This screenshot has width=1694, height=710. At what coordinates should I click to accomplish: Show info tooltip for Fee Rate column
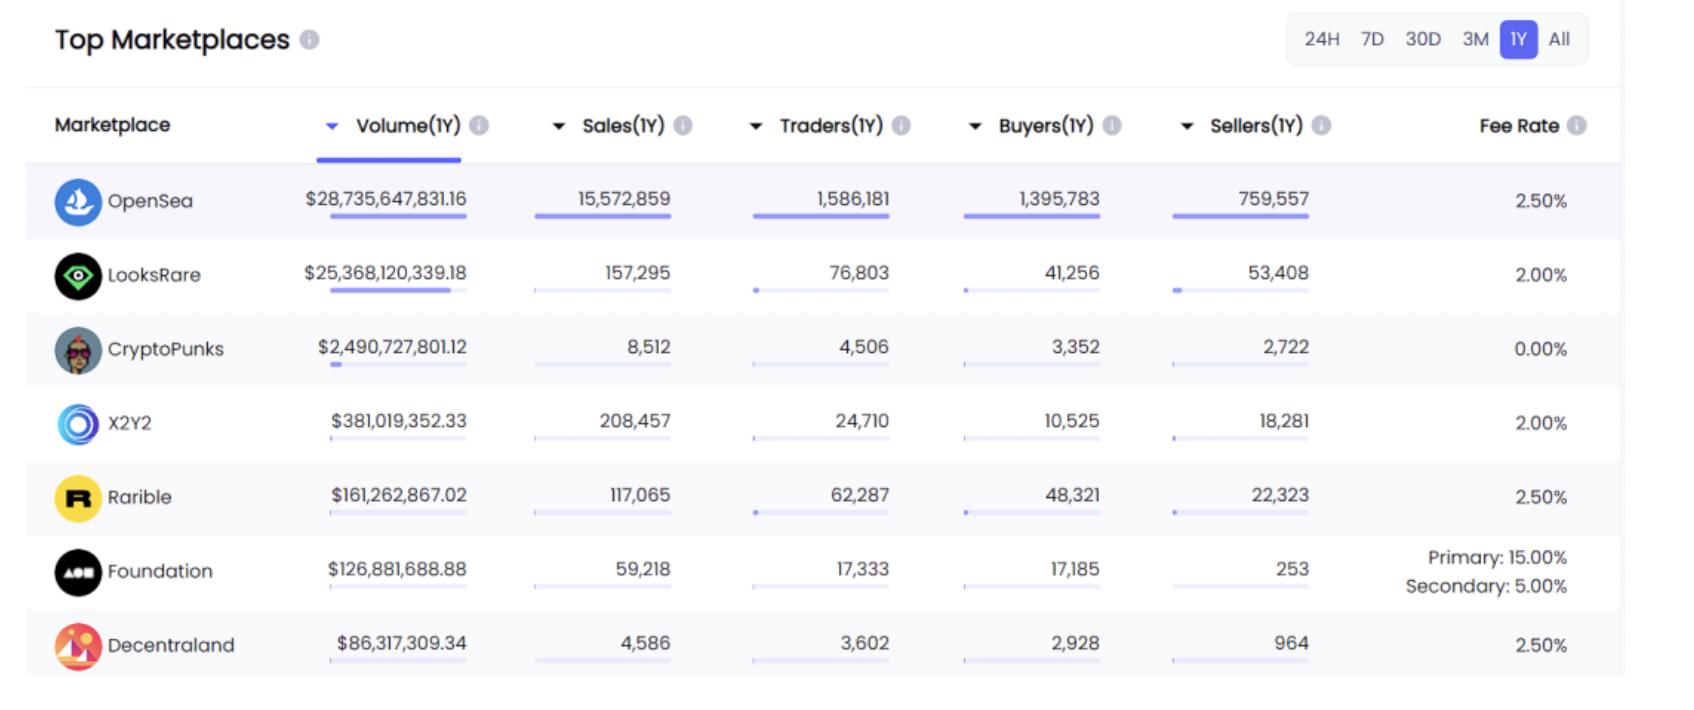pos(1577,126)
